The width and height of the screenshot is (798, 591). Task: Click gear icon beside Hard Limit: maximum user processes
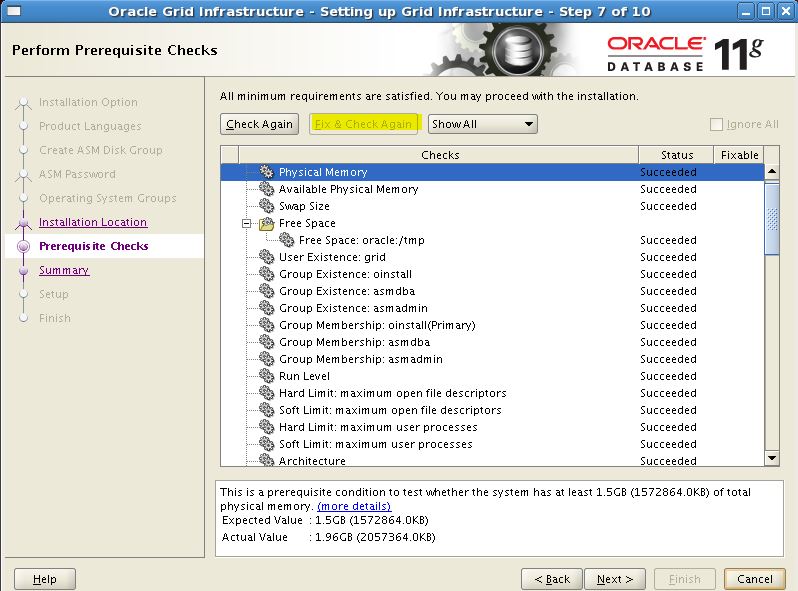266,427
